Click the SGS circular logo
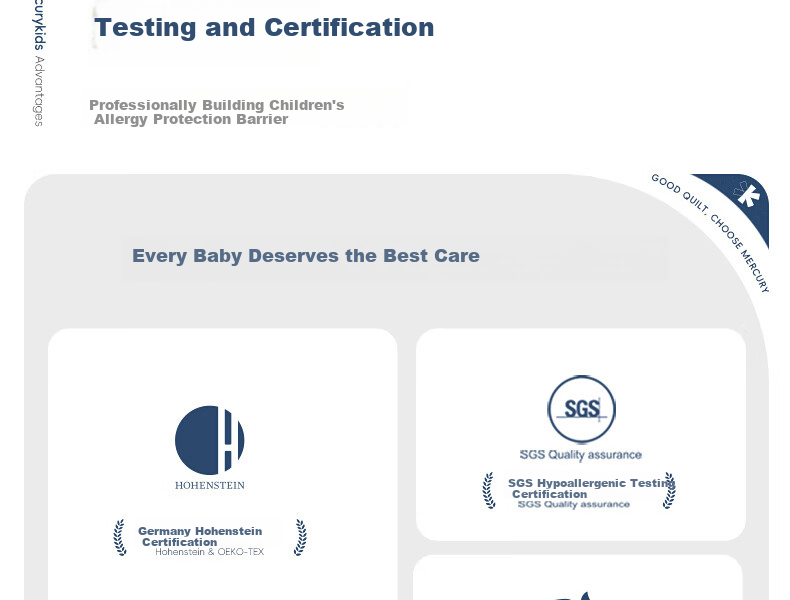 [x=581, y=409]
